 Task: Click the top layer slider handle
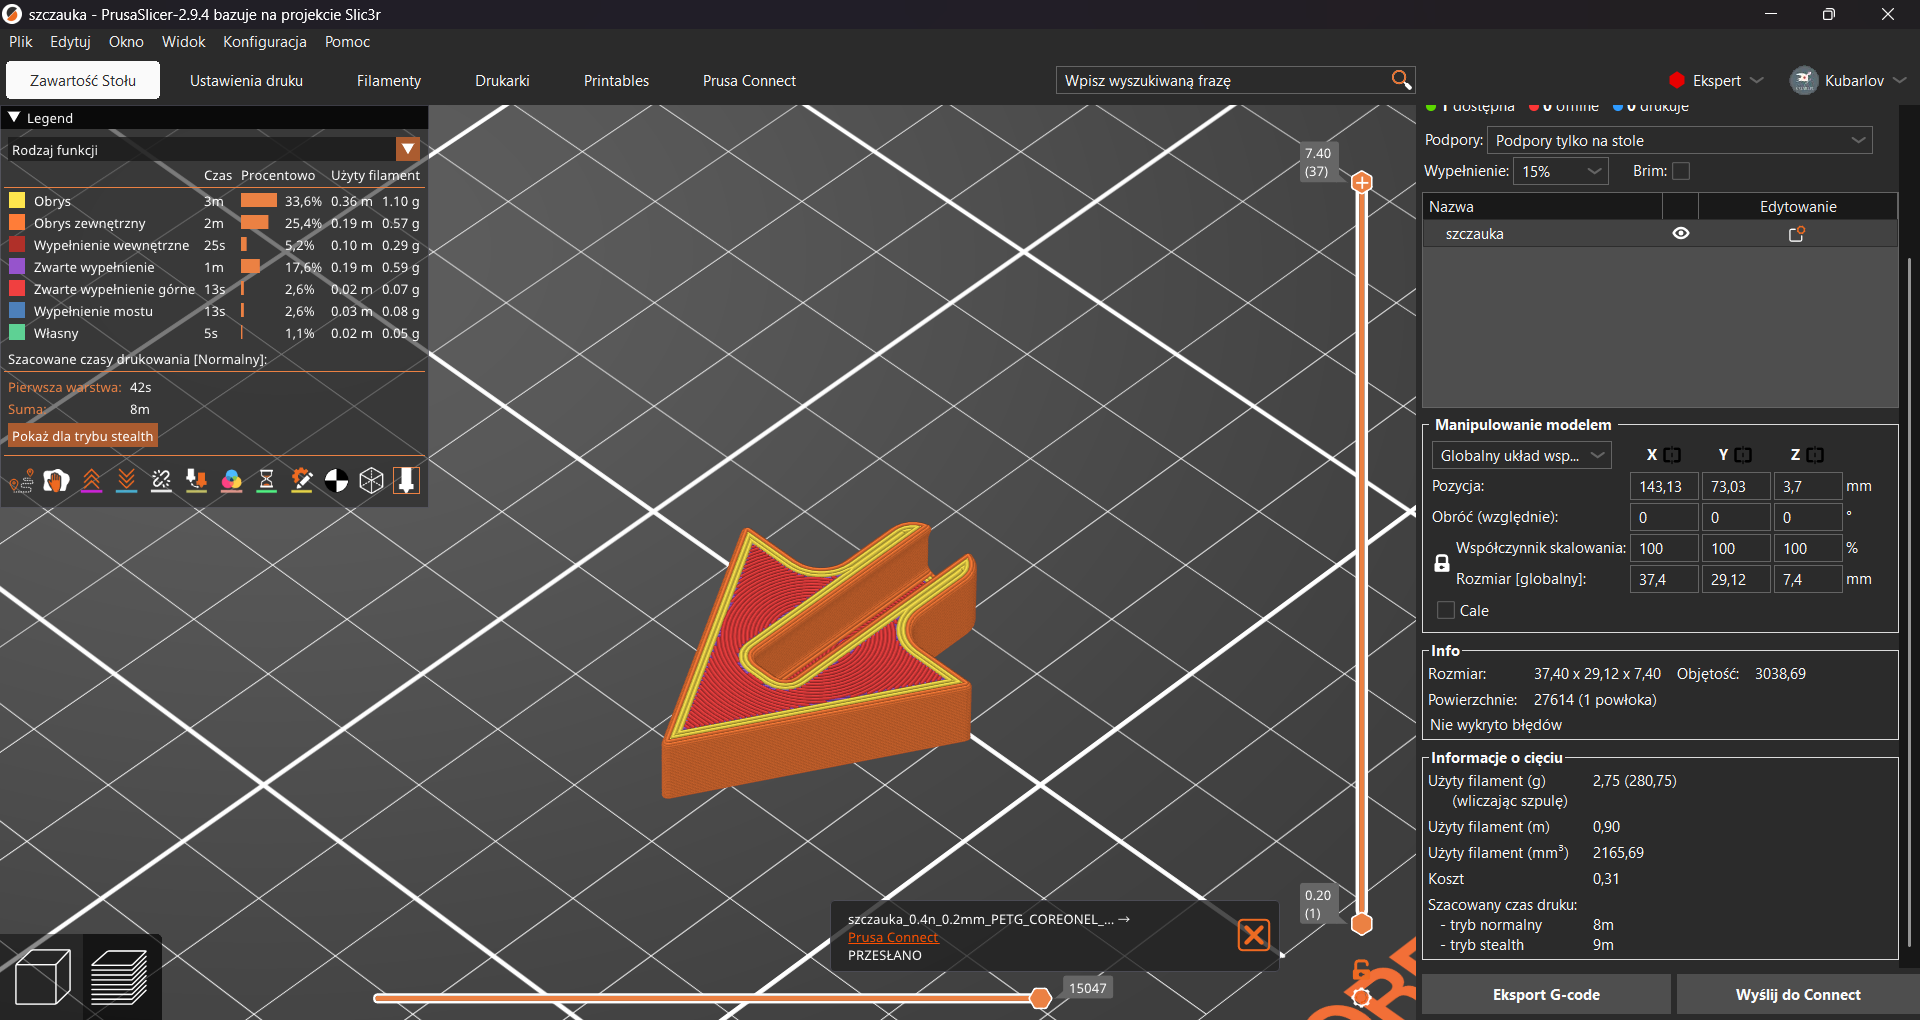pyautogui.click(x=1362, y=182)
